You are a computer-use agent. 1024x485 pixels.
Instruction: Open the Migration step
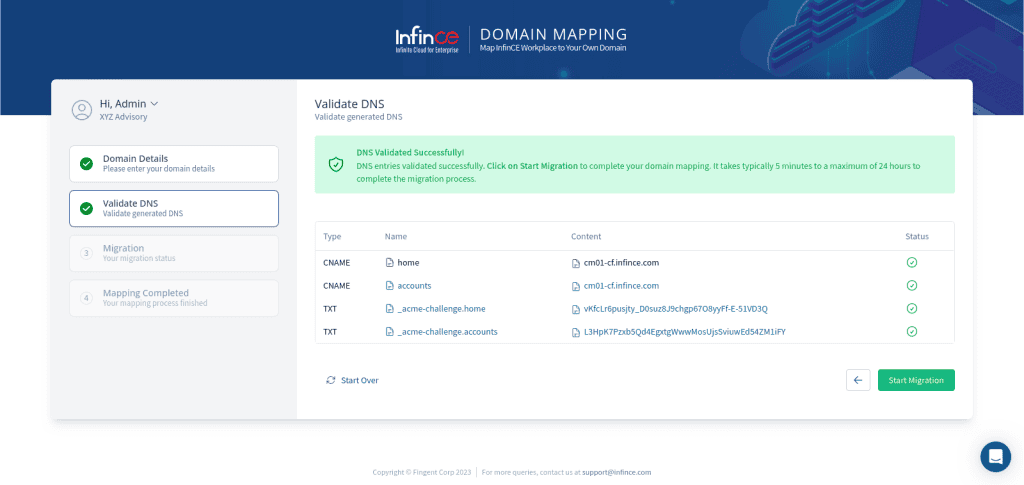(x=174, y=253)
